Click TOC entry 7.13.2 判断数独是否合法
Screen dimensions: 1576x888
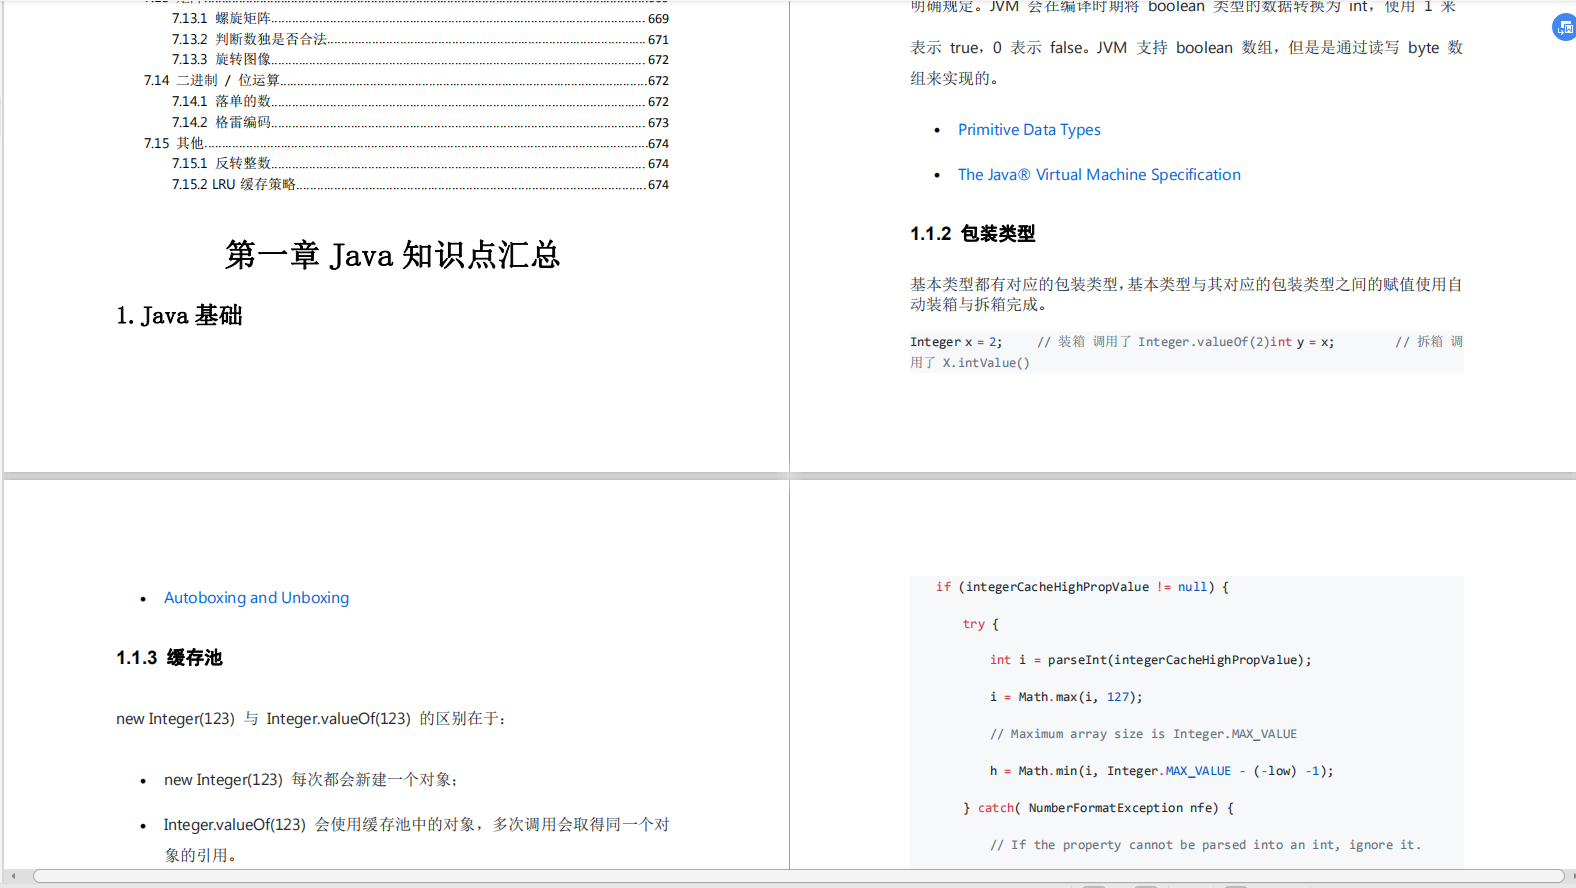(420, 39)
